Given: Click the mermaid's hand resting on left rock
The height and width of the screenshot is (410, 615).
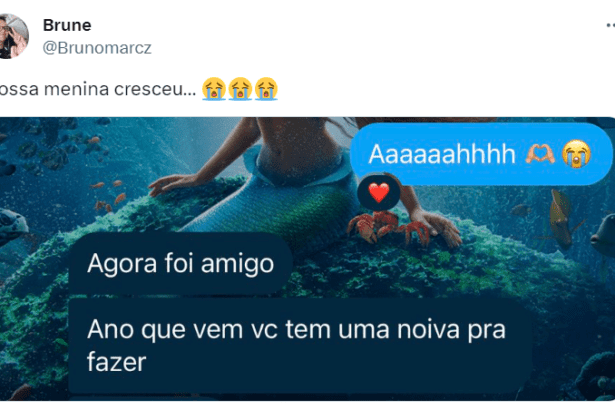Looking at the screenshot, I should click(x=167, y=184).
